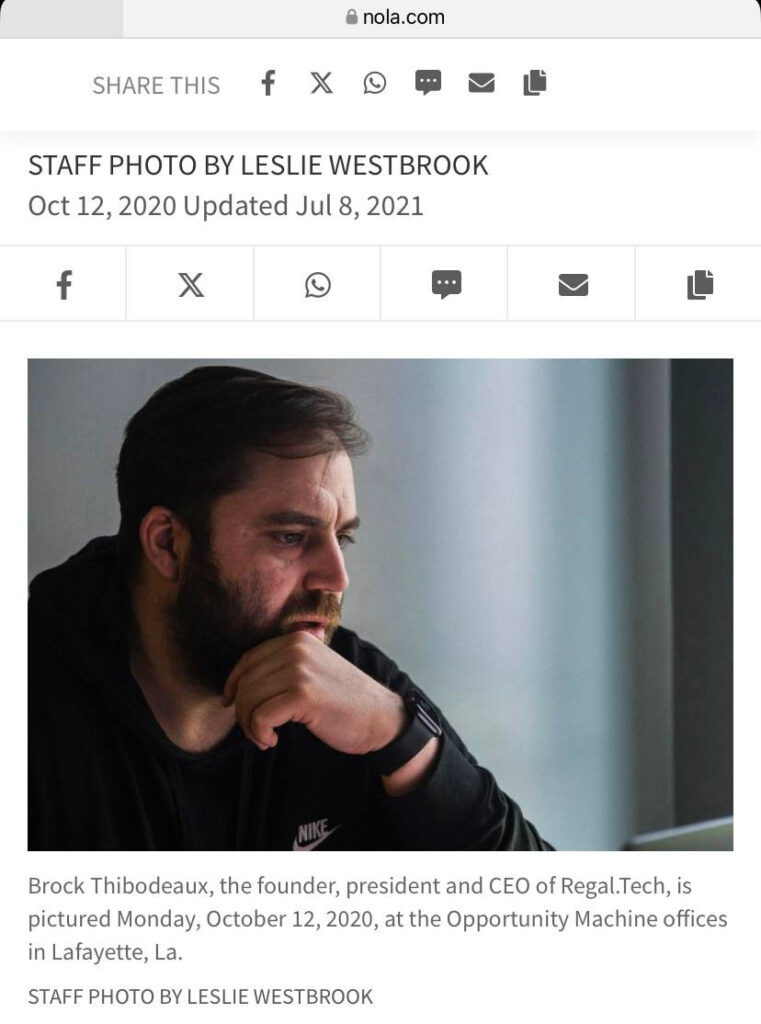Share on Facebook from the SHARE THIS bar

coord(268,84)
